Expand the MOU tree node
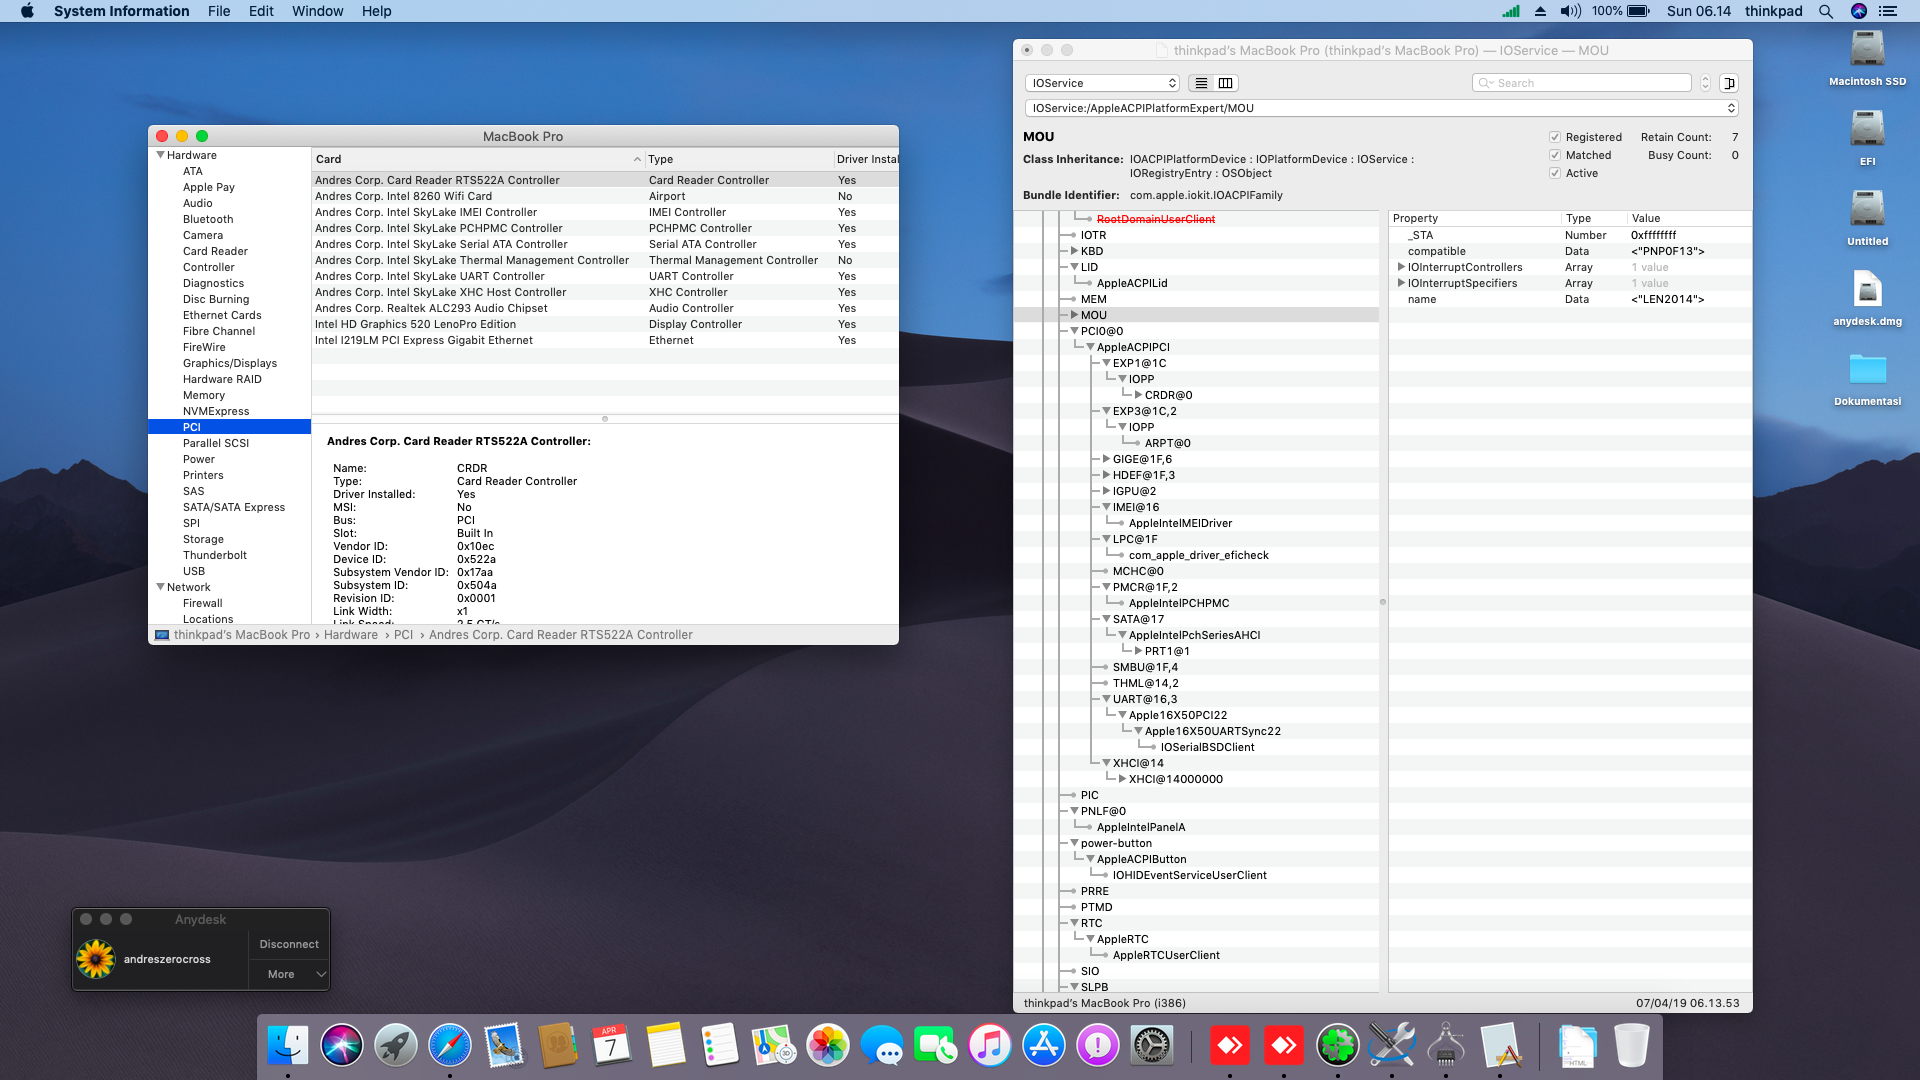Viewport: 1920px width, 1080px height. click(x=1075, y=315)
